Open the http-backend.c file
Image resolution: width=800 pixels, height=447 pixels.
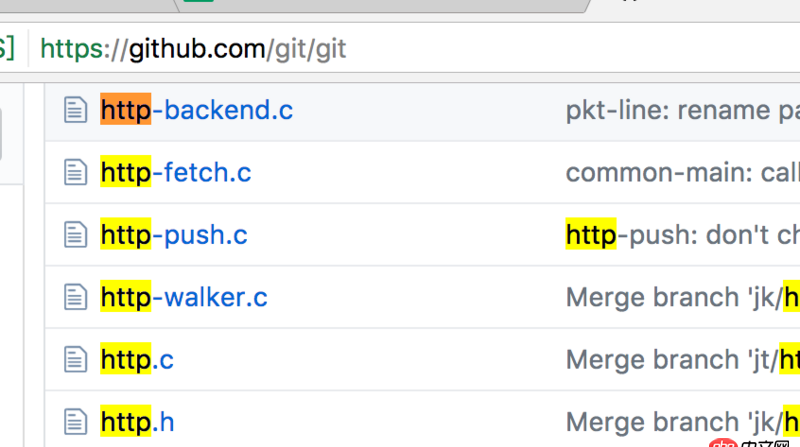(x=196, y=110)
